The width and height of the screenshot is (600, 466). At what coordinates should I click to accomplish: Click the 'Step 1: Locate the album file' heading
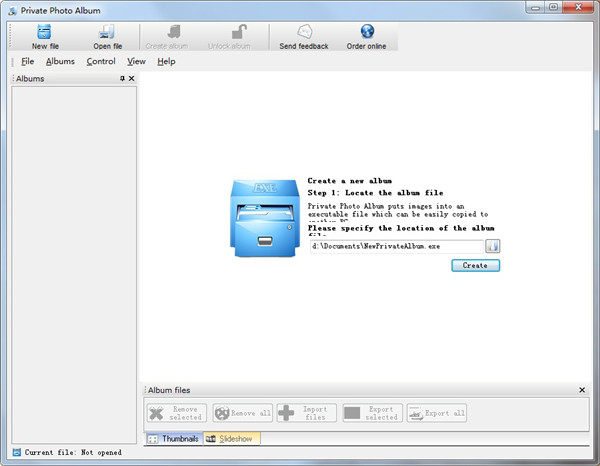(375, 193)
